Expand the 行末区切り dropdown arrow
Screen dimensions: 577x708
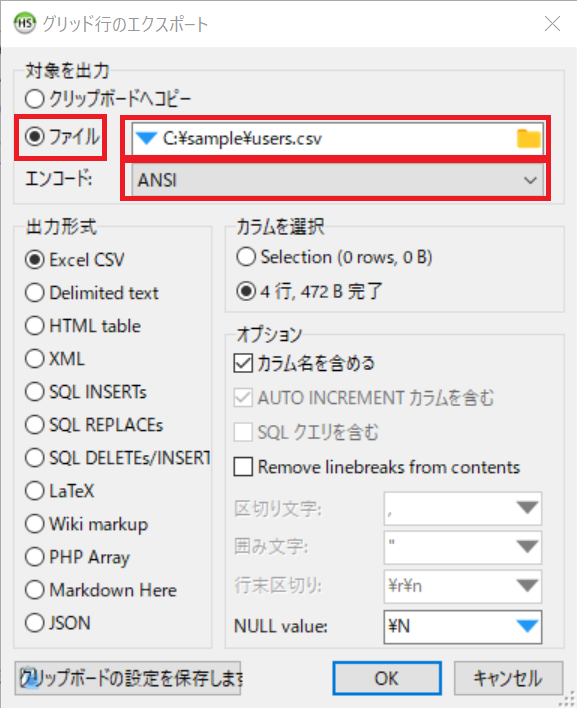[527, 586]
